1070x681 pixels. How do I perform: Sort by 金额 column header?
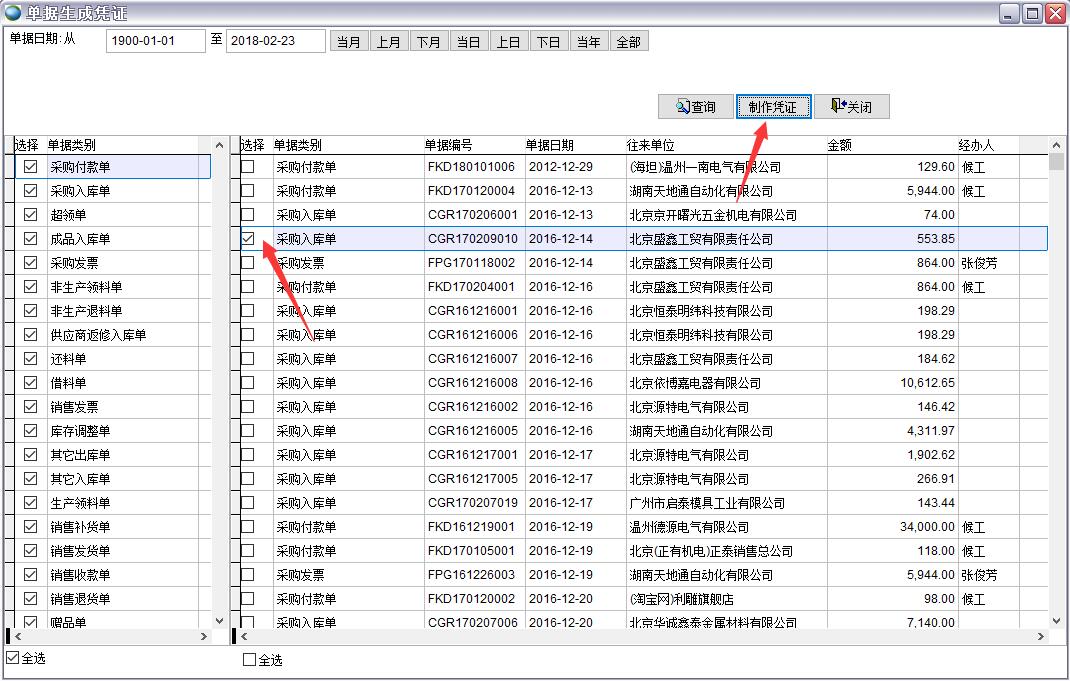pyautogui.click(x=840, y=145)
